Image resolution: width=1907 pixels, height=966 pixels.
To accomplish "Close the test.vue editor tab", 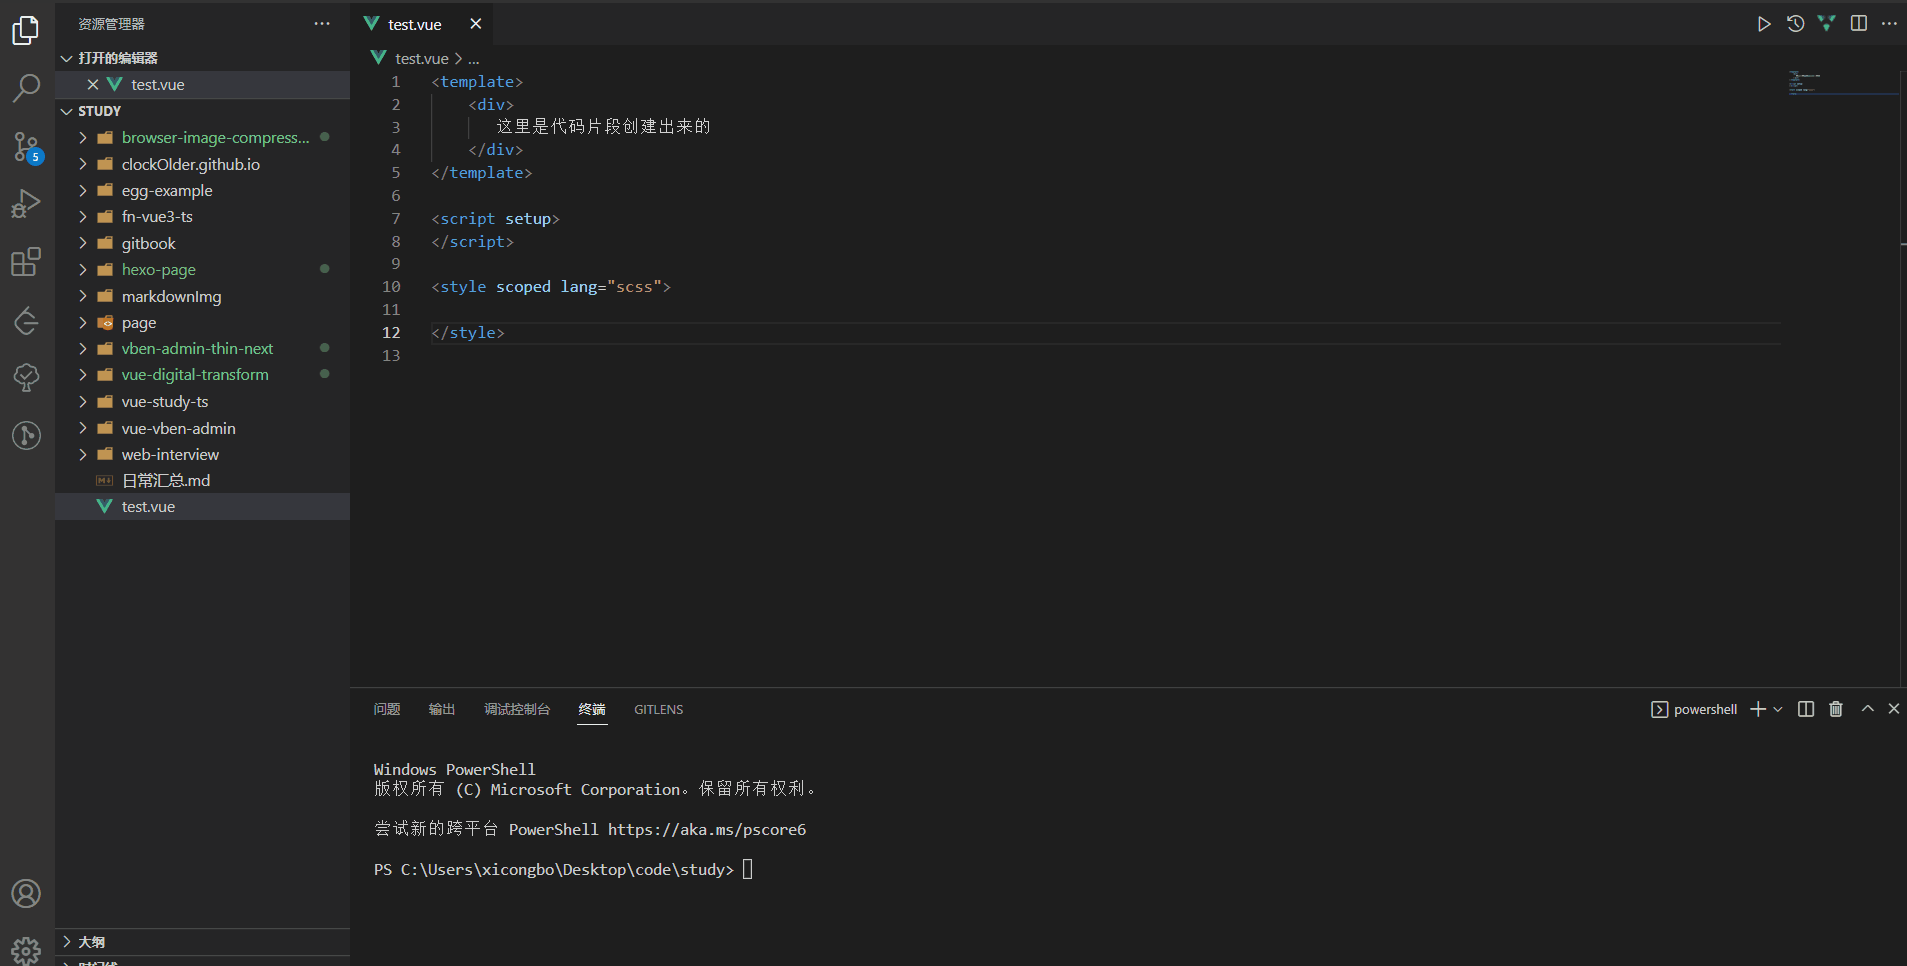I will 476,24.
